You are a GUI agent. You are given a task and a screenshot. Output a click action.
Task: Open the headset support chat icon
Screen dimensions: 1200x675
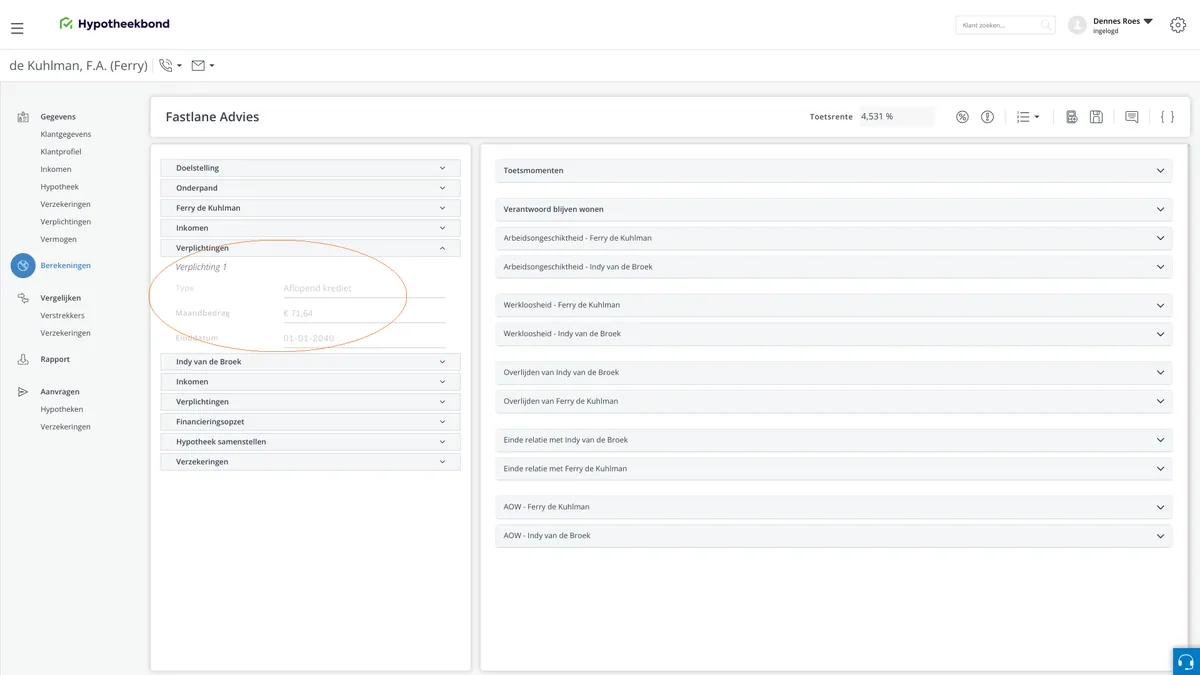pos(1186,662)
